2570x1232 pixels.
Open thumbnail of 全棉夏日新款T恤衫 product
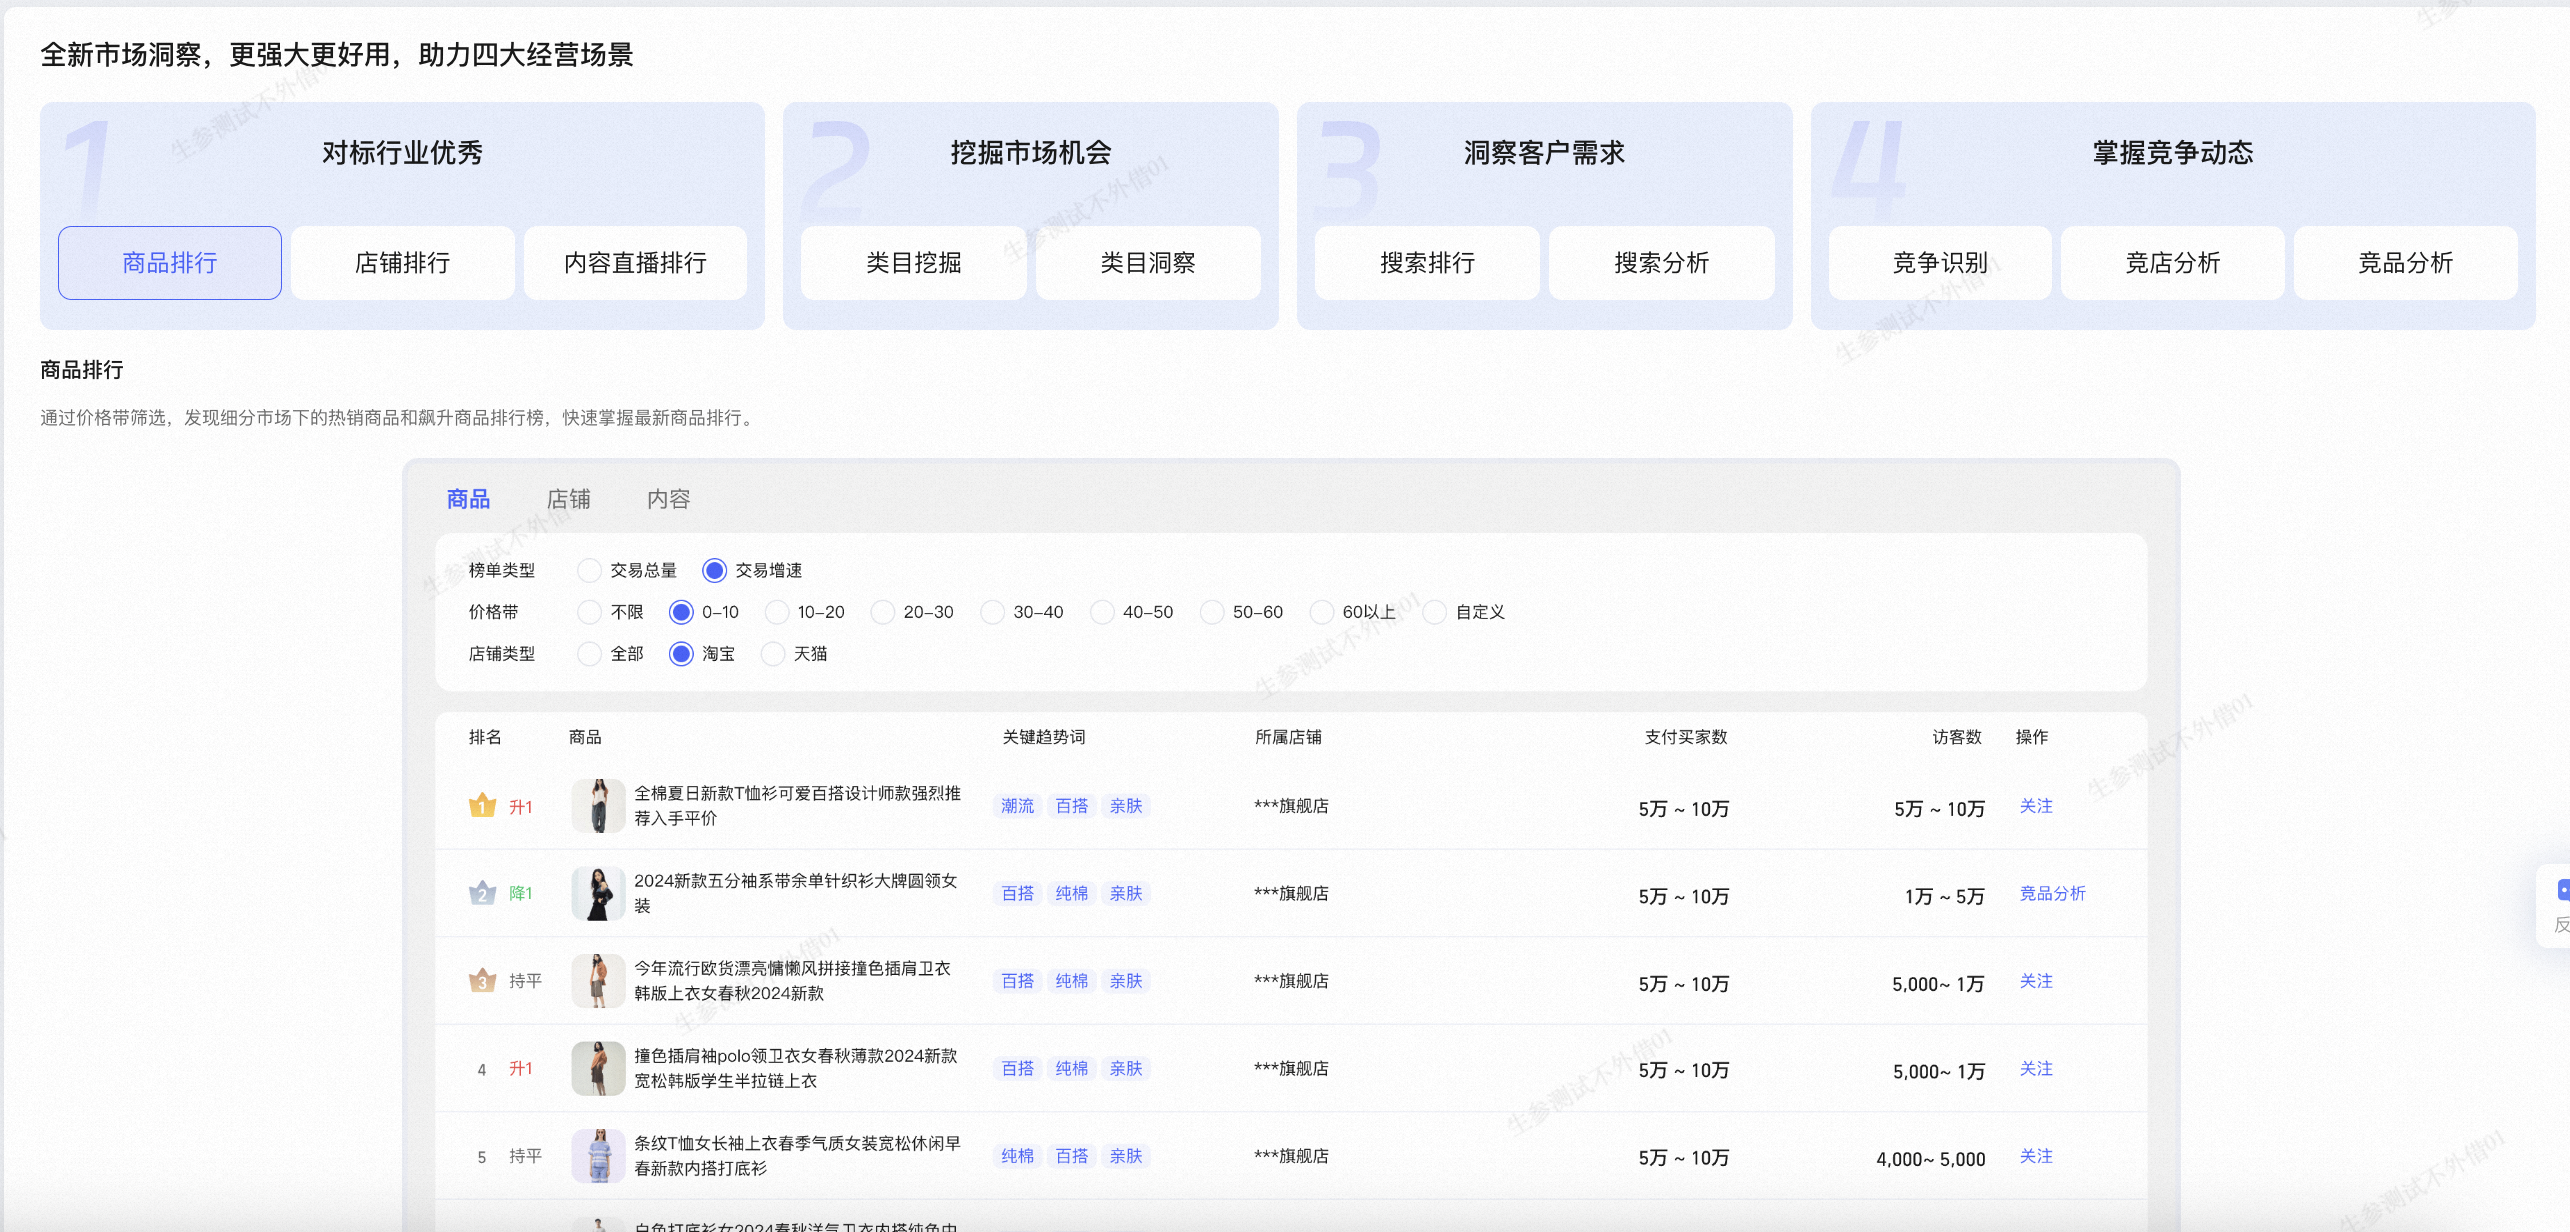click(x=598, y=806)
